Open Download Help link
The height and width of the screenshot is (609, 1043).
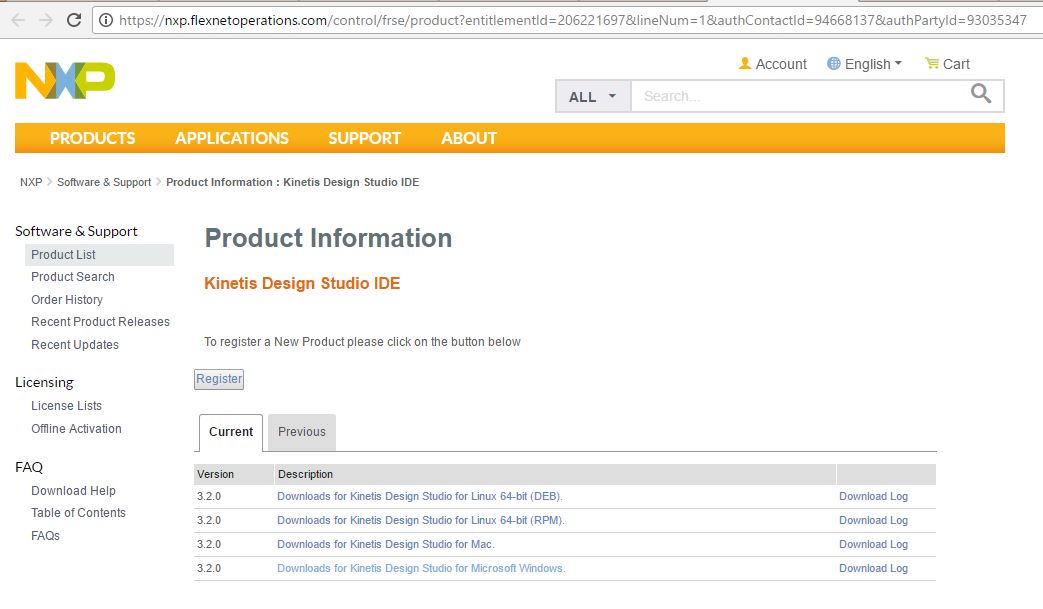tap(73, 491)
